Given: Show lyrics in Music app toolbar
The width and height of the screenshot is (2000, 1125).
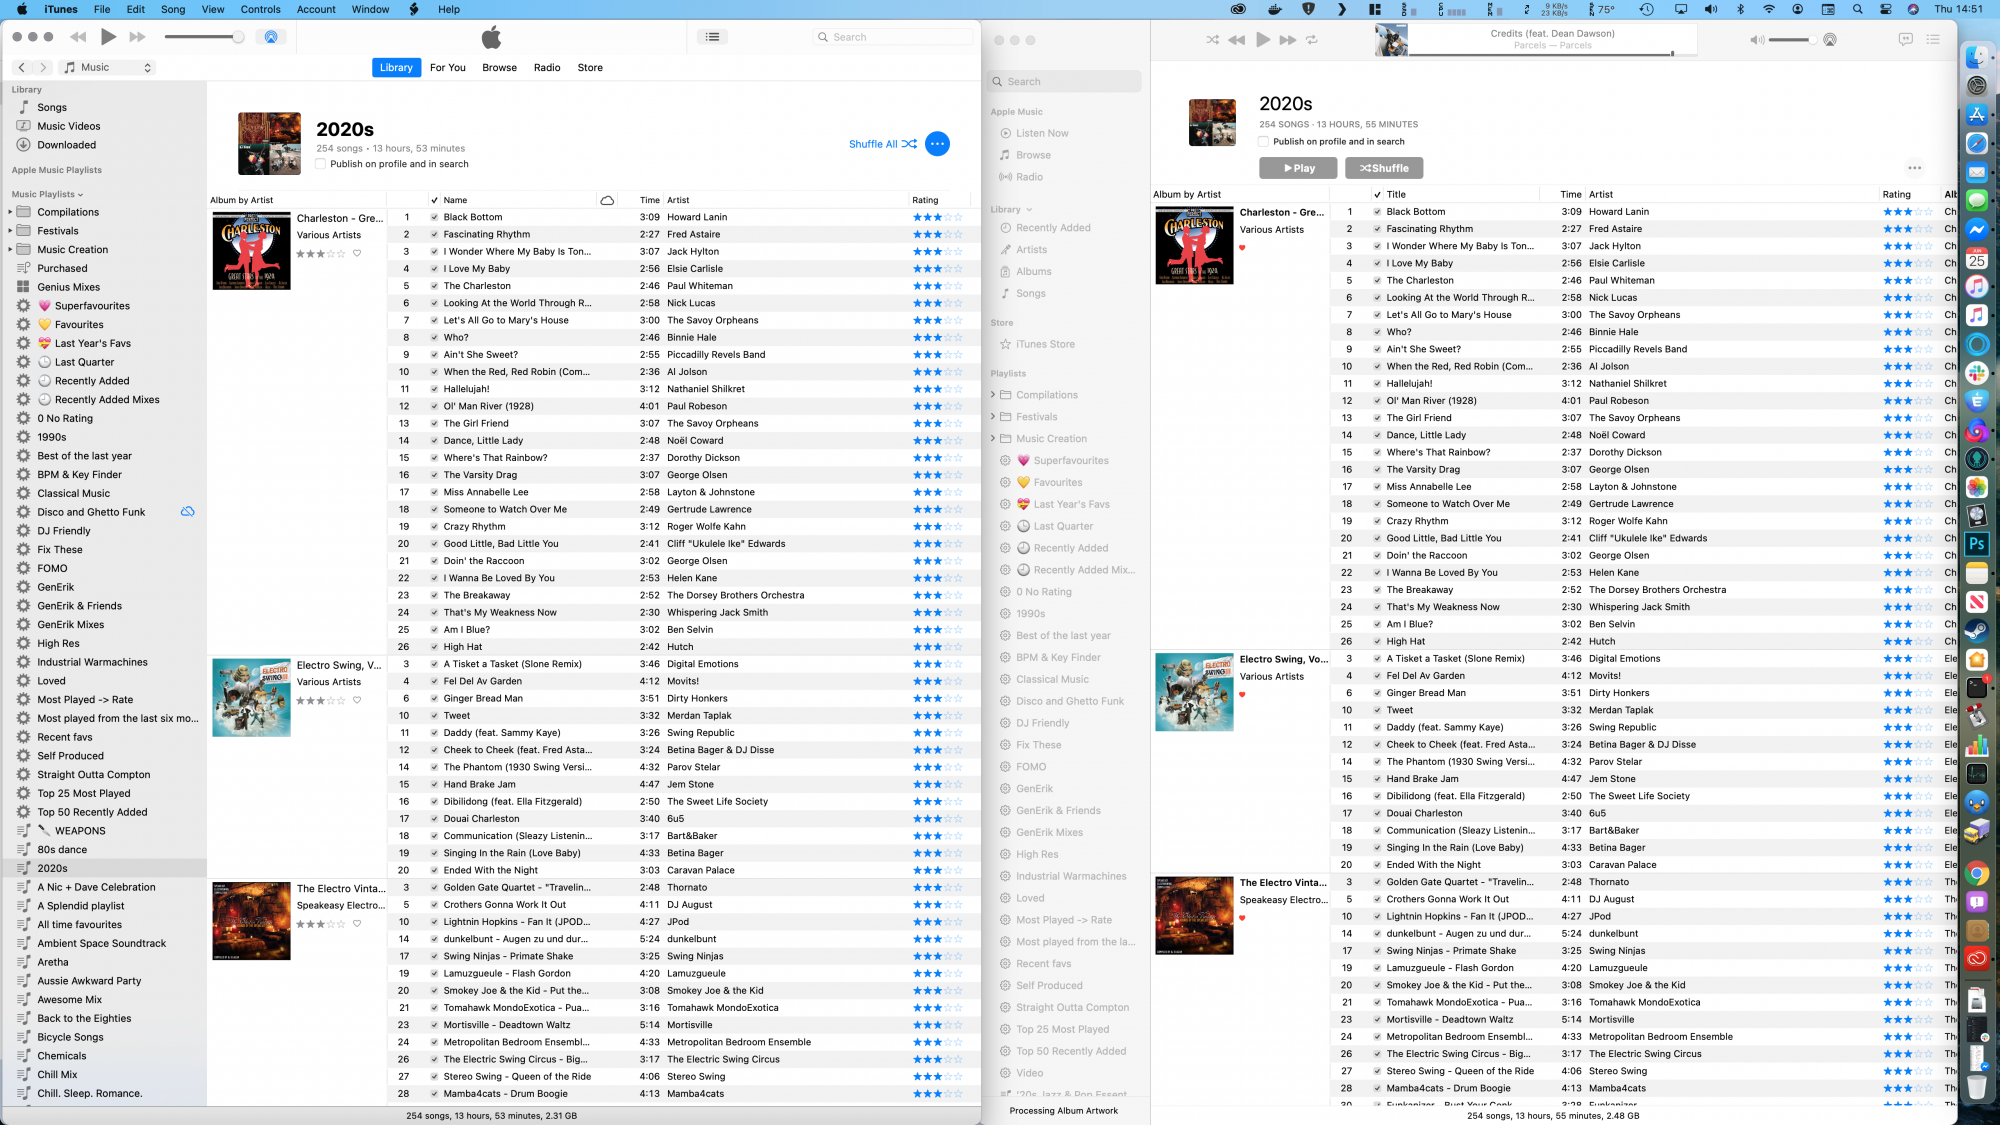Looking at the screenshot, I should pyautogui.click(x=1906, y=39).
